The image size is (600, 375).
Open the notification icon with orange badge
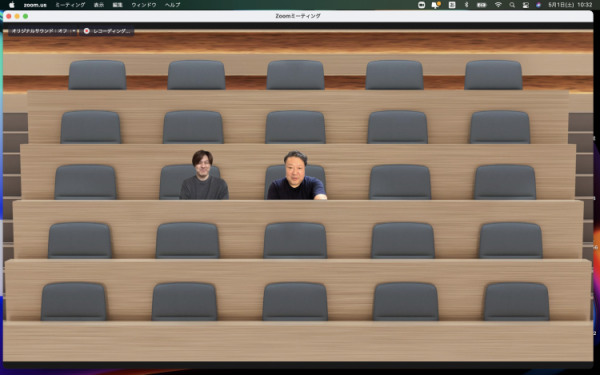[436, 5]
